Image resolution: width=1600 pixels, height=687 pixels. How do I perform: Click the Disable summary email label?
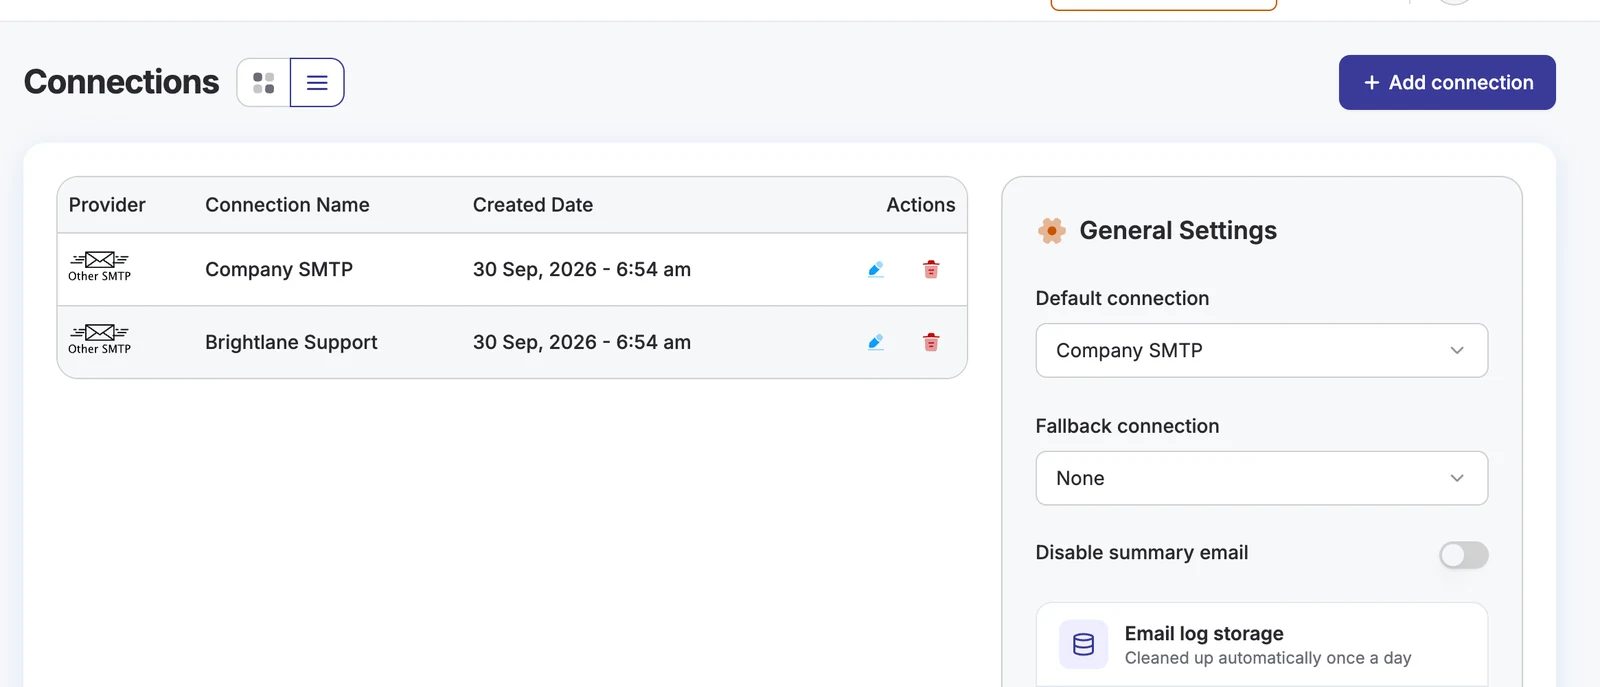(x=1142, y=553)
